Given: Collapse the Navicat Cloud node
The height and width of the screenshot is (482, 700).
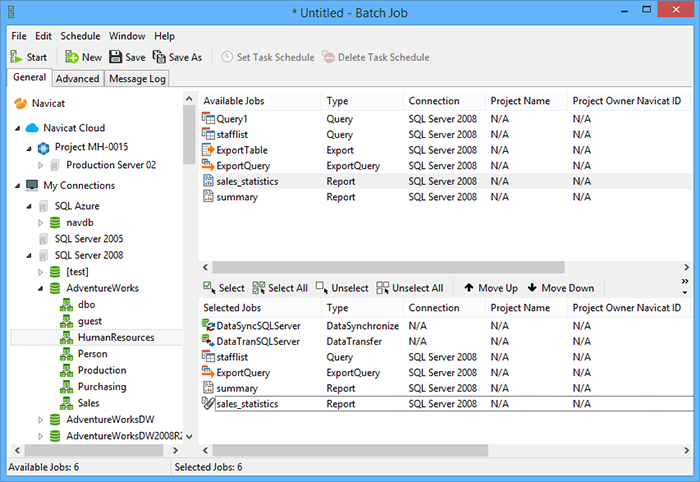Looking at the screenshot, I should coord(17,129).
